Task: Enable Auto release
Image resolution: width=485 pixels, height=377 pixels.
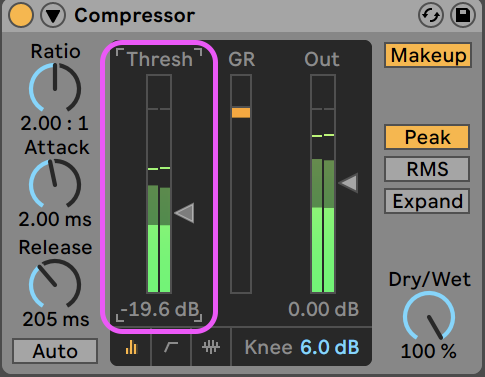Action: pos(55,351)
